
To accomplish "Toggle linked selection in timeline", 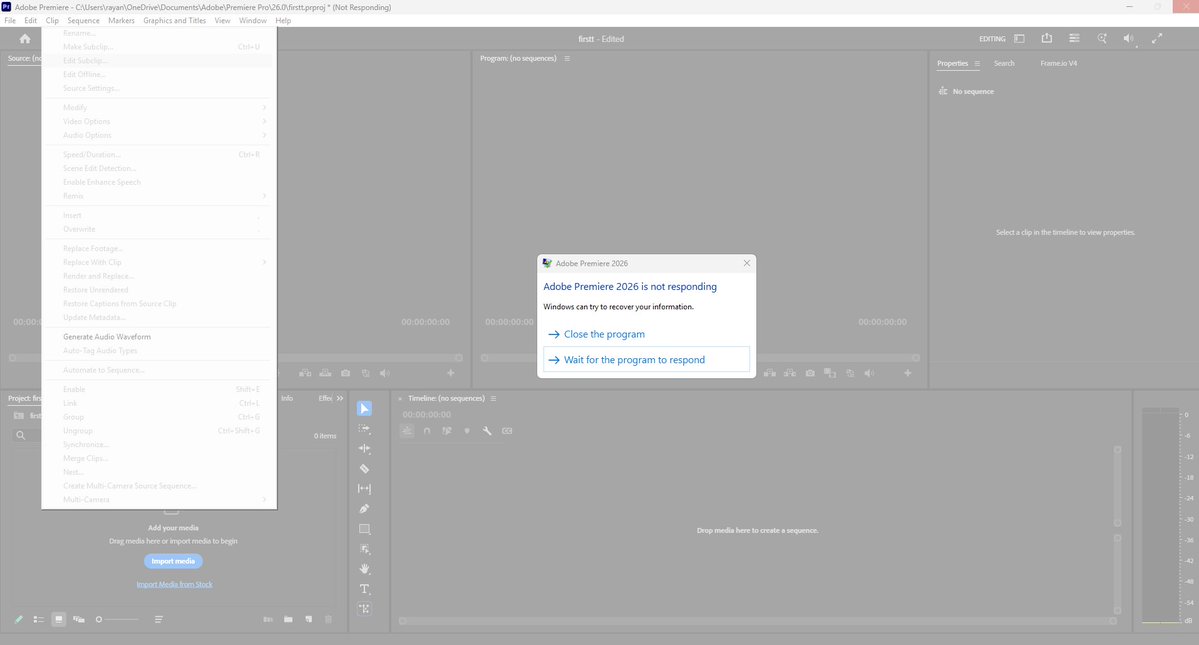I will coord(447,431).
